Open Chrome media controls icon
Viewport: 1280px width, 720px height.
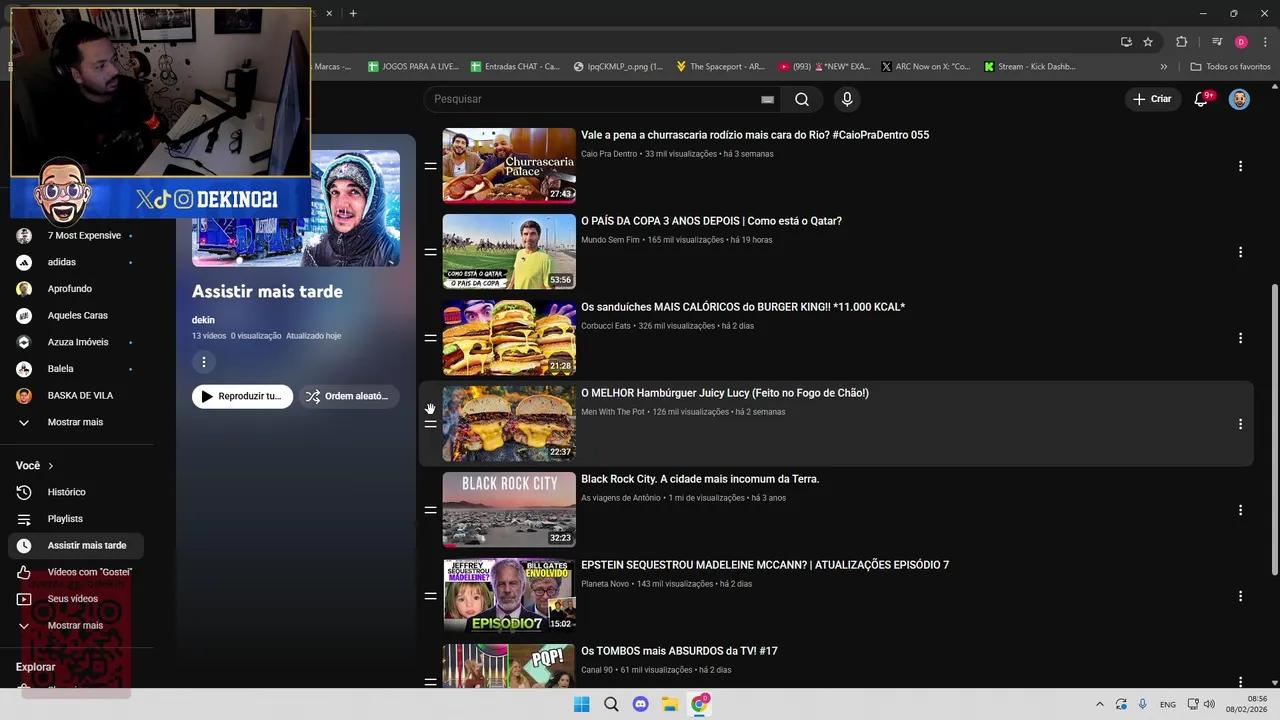(1217, 42)
